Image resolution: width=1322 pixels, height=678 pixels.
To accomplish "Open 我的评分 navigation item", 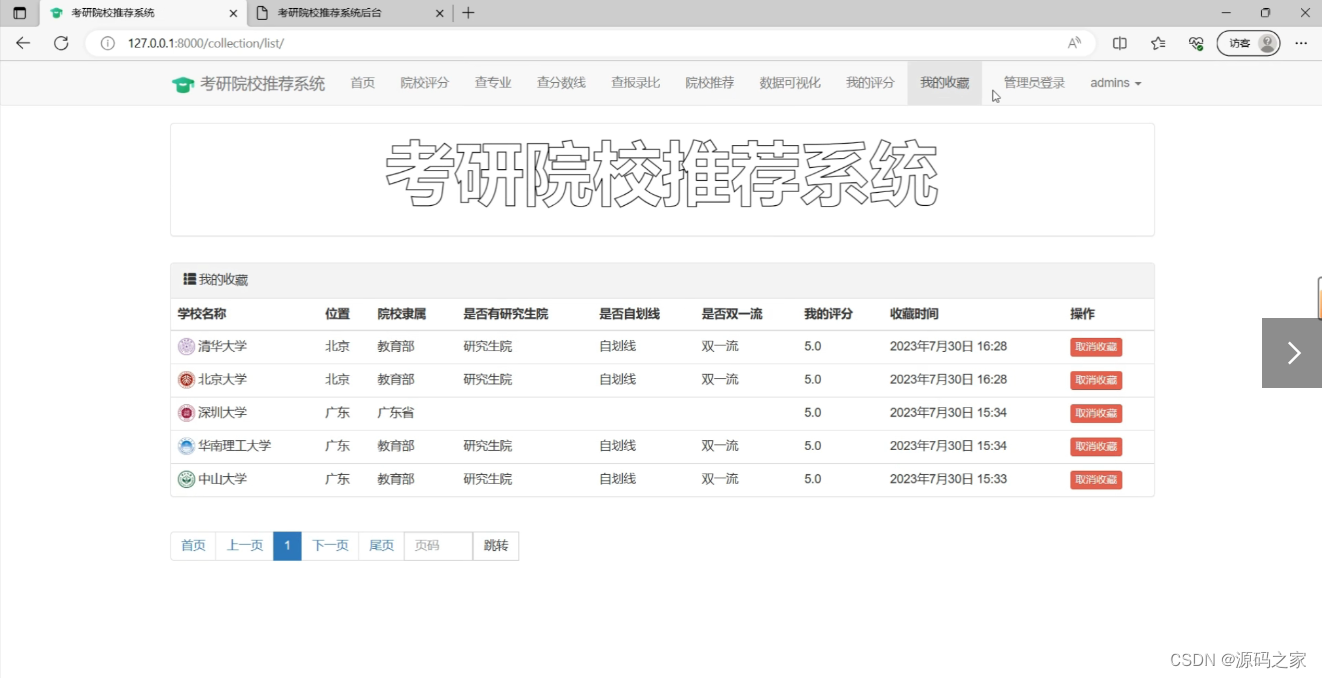I will 870,83.
